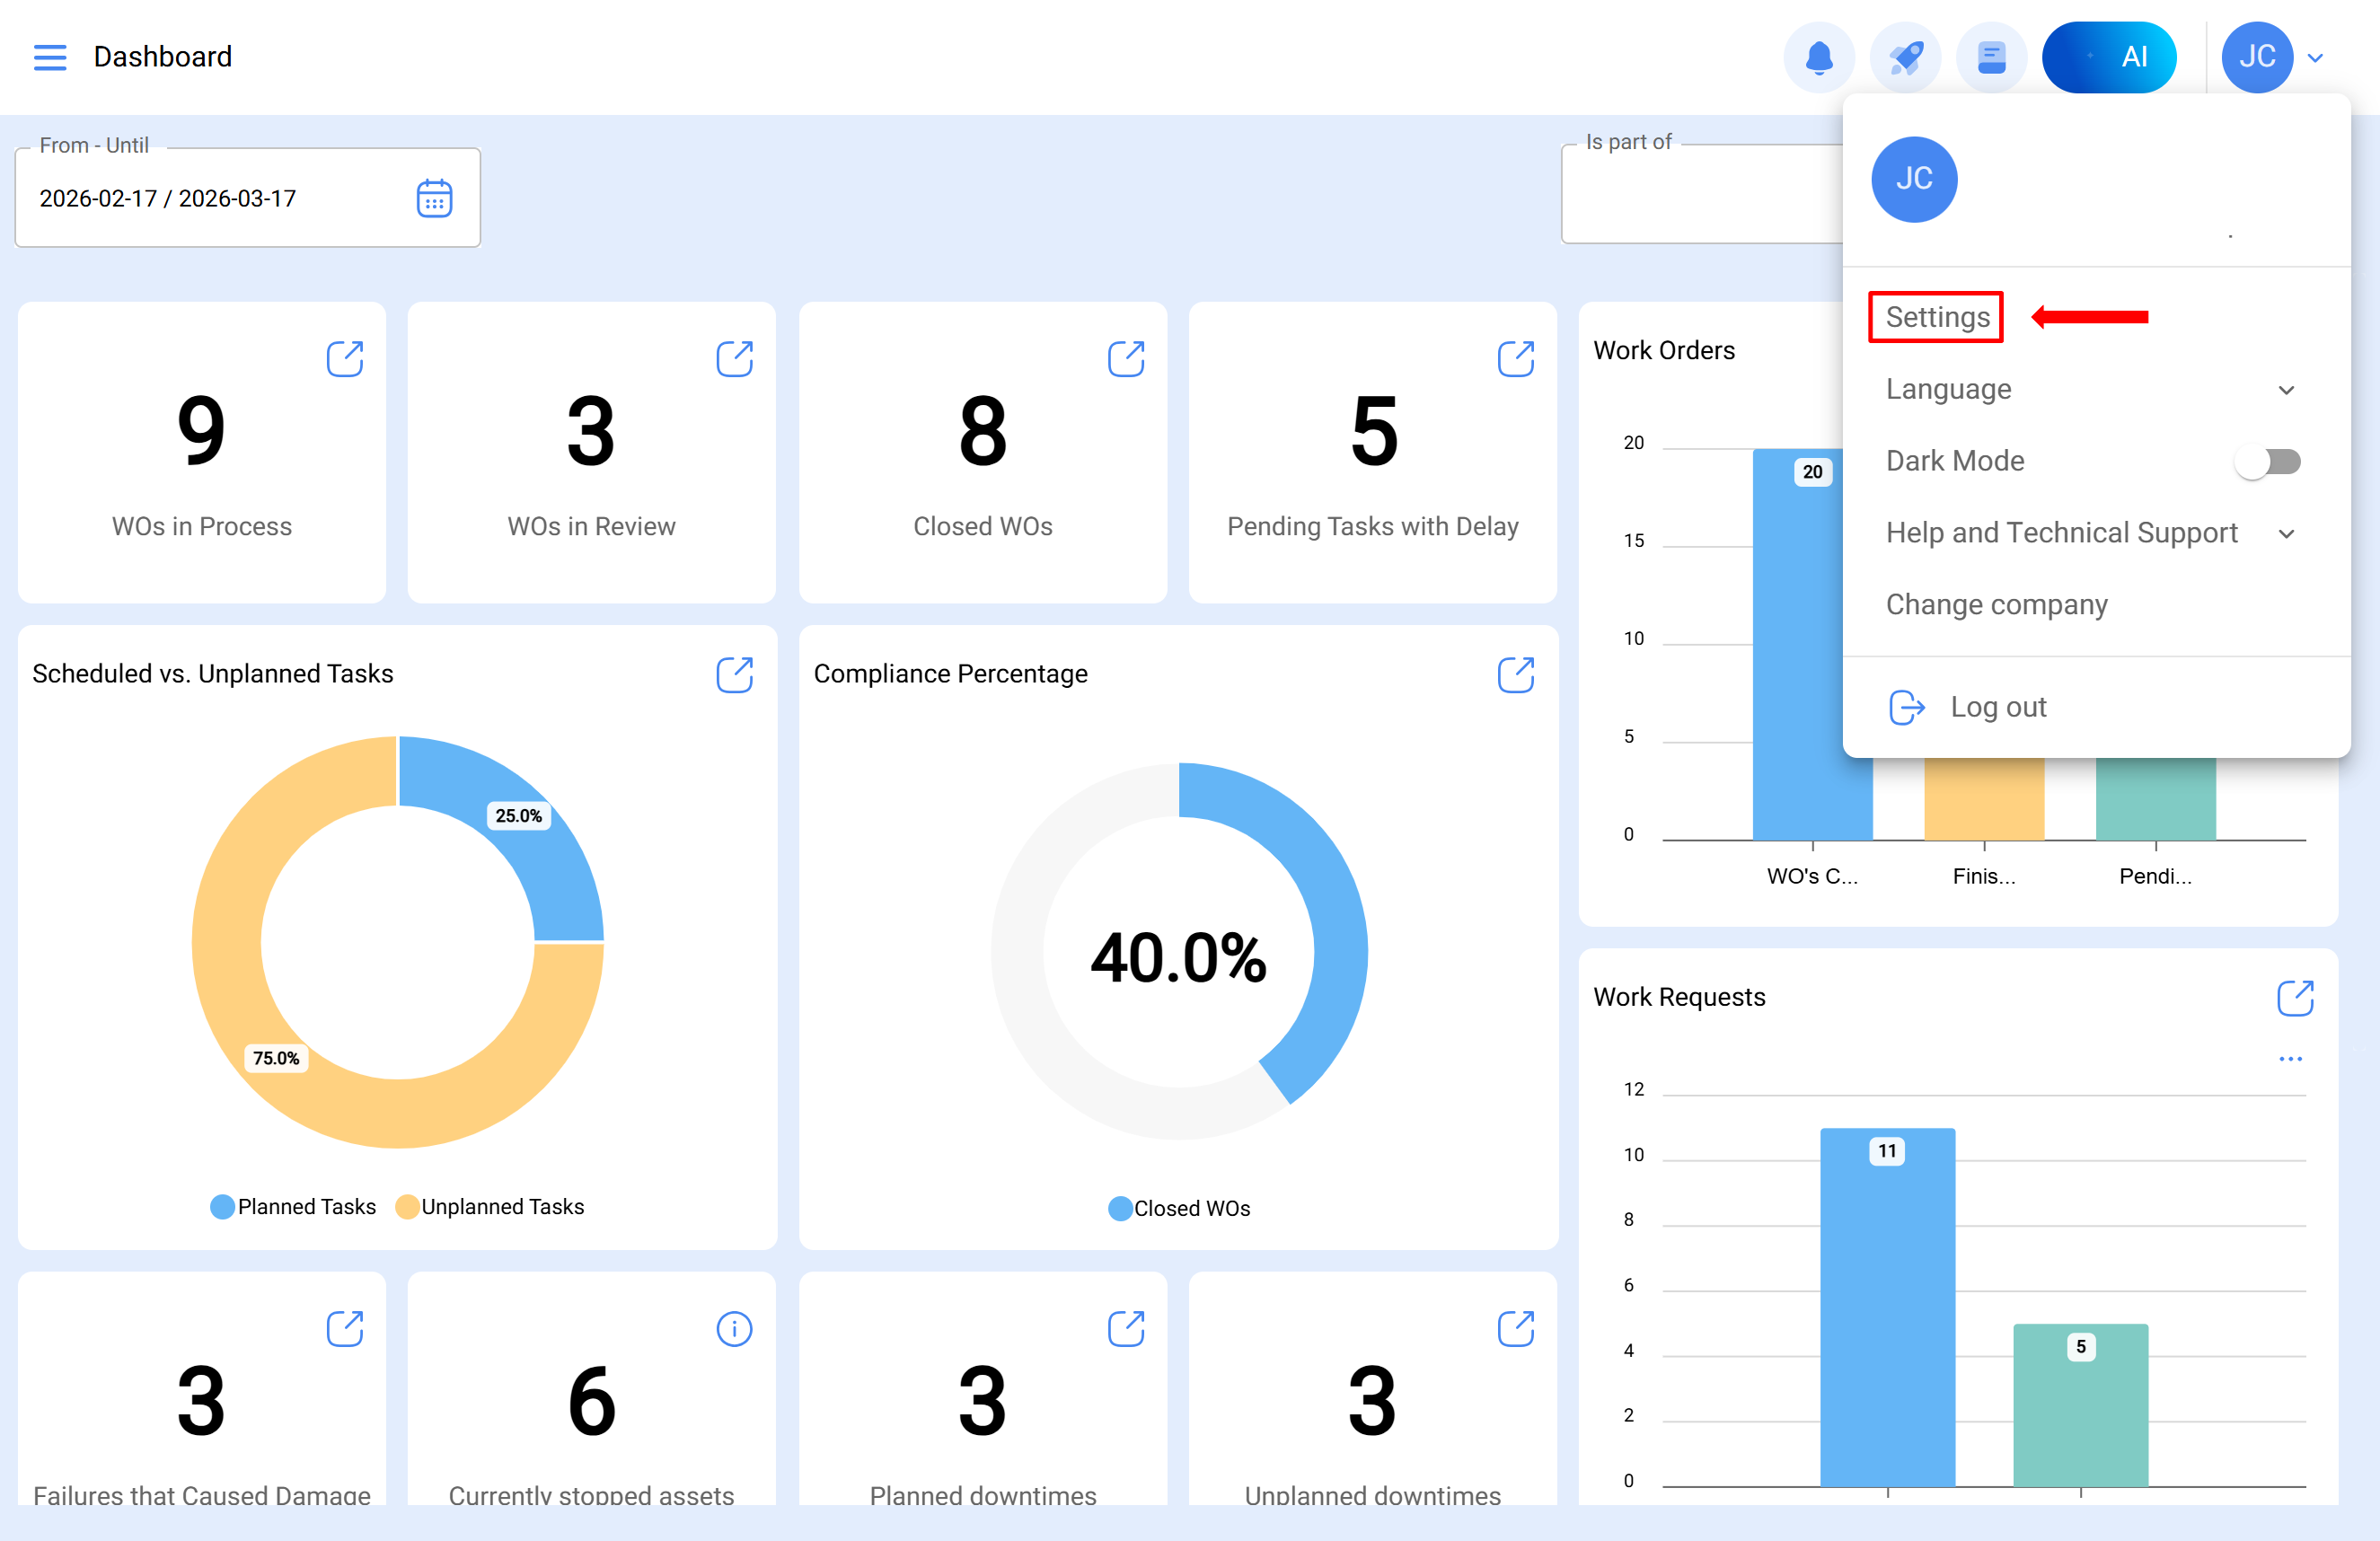Open WOs in Process card external link

(345, 358)
